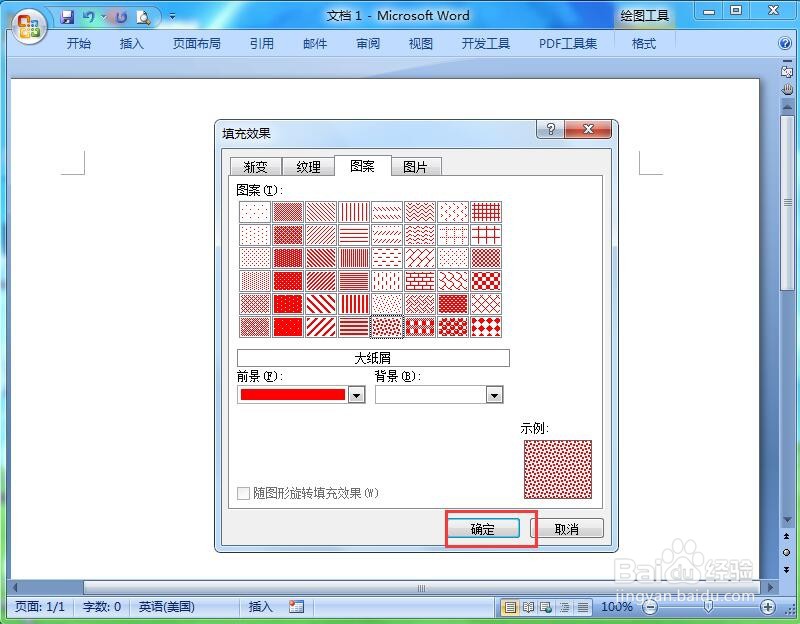Select the top-left sparse dots pattern
The height and width of the screenshot is (624, 800).
click(x=255, y=212)
